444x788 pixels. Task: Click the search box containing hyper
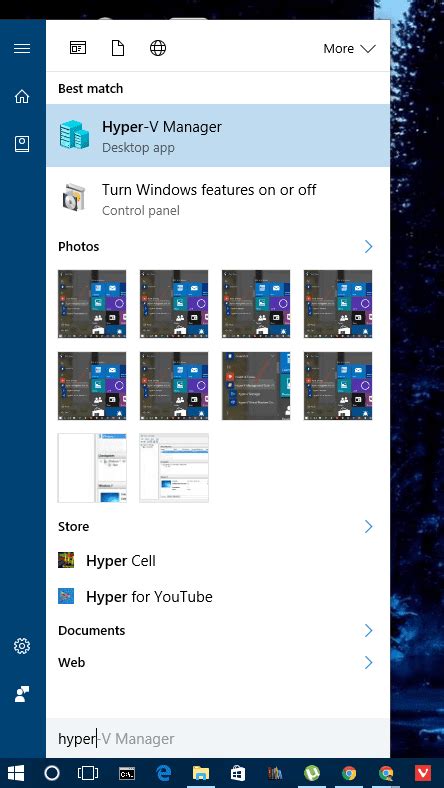[x=218, y=738]
